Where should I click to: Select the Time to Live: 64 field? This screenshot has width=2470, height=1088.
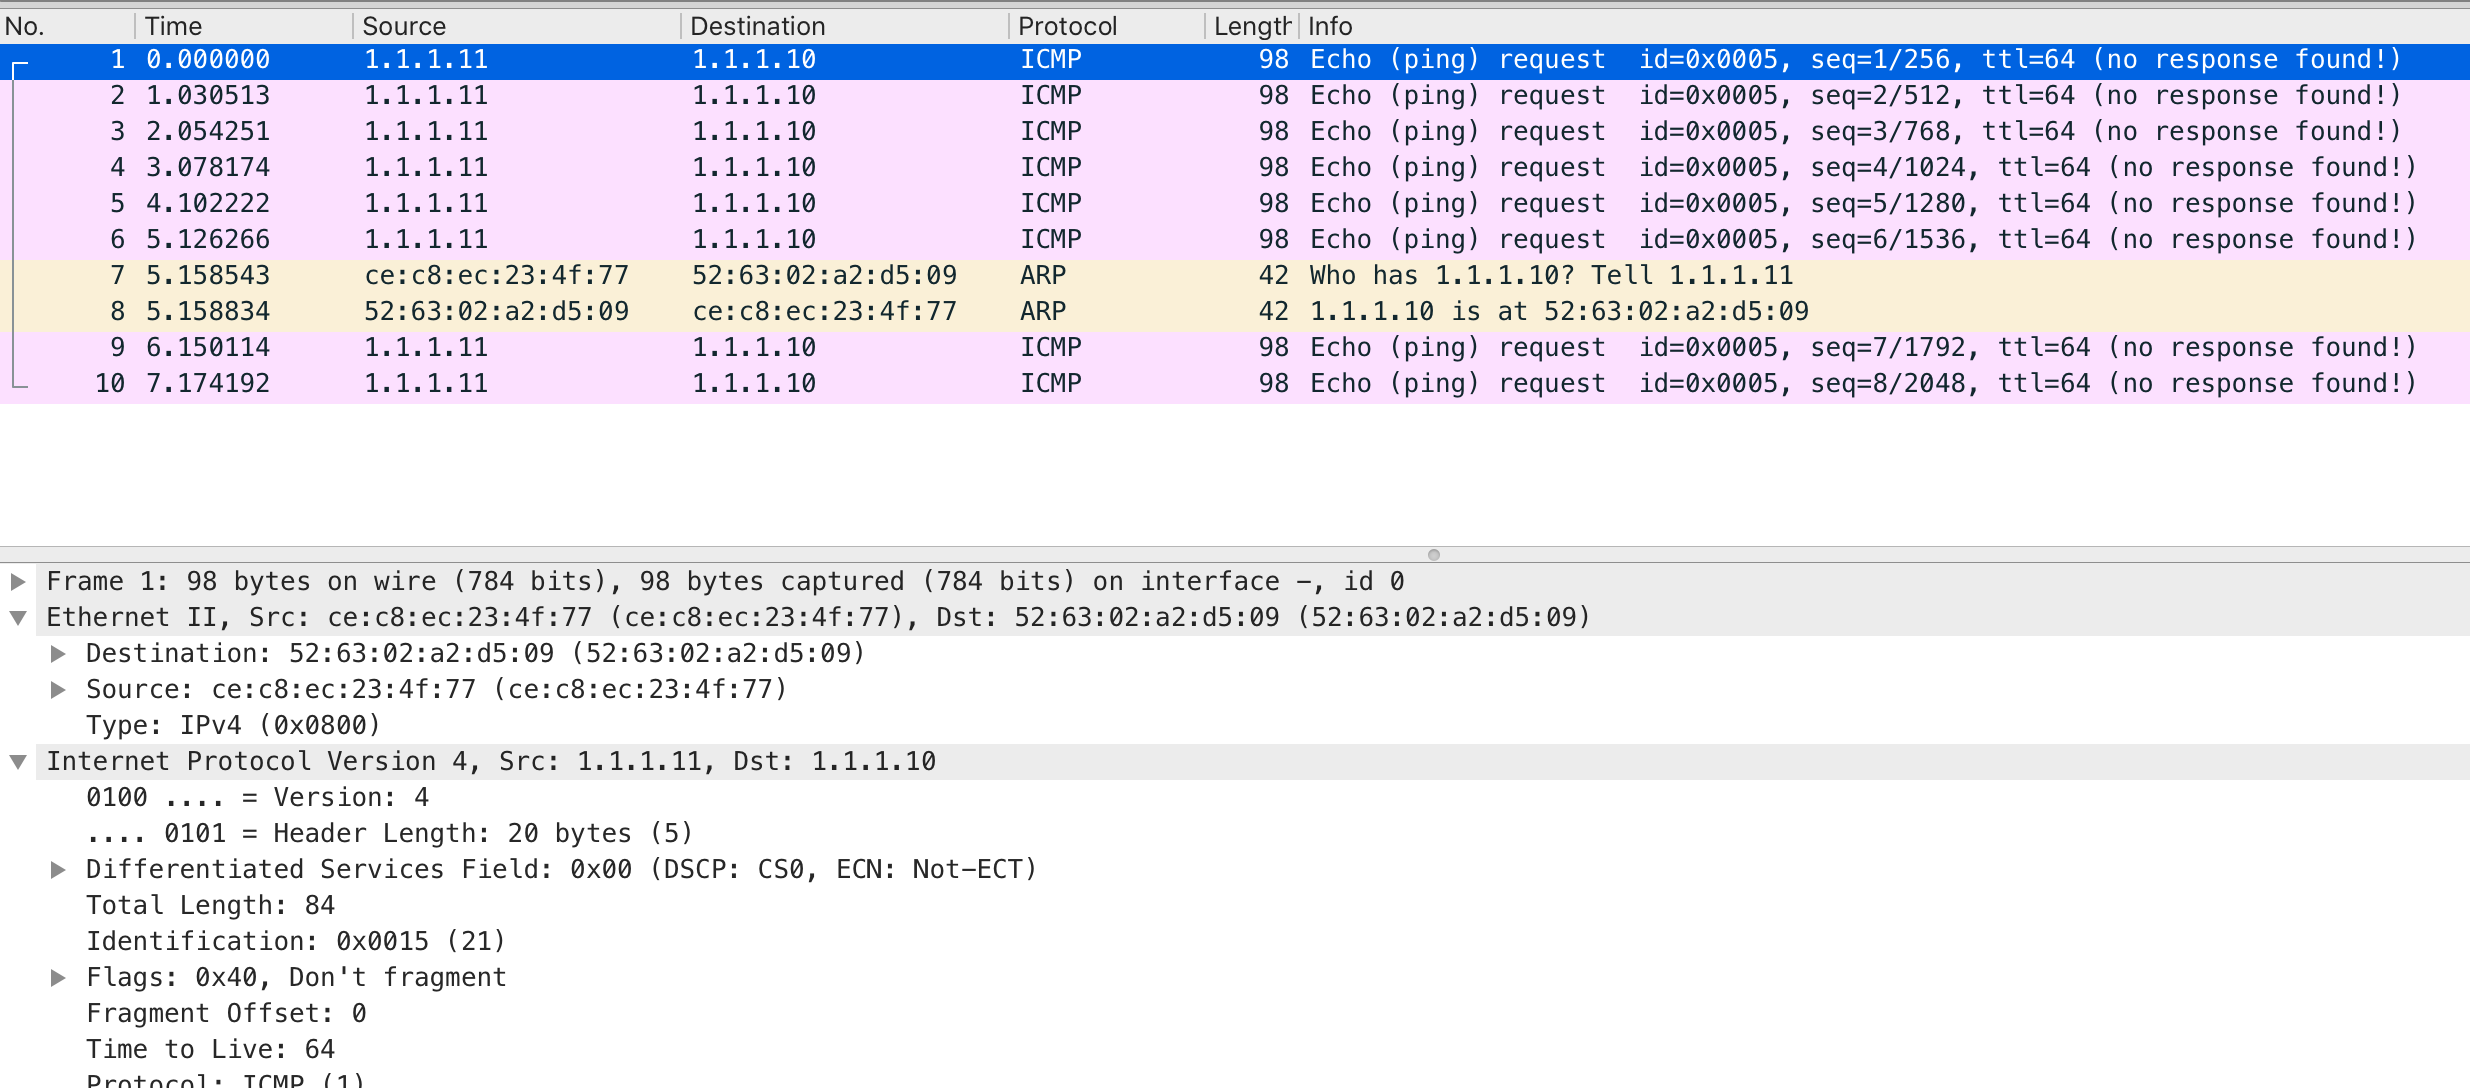[210, 1048]
